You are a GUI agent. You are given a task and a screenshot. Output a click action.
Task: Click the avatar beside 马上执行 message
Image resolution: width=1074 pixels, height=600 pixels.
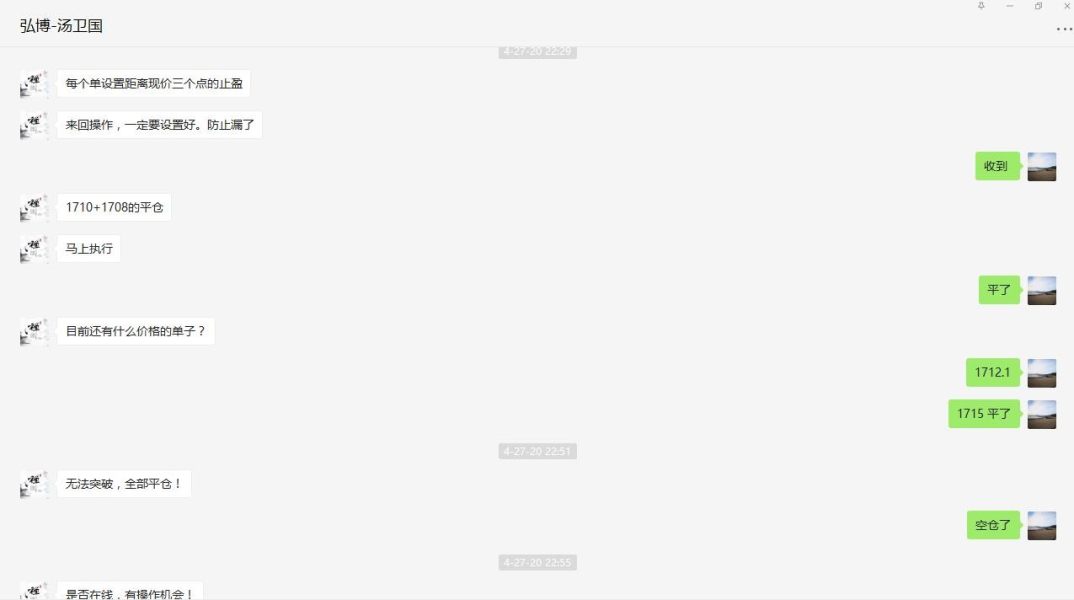pyautogui.click(x=34, y=249)
